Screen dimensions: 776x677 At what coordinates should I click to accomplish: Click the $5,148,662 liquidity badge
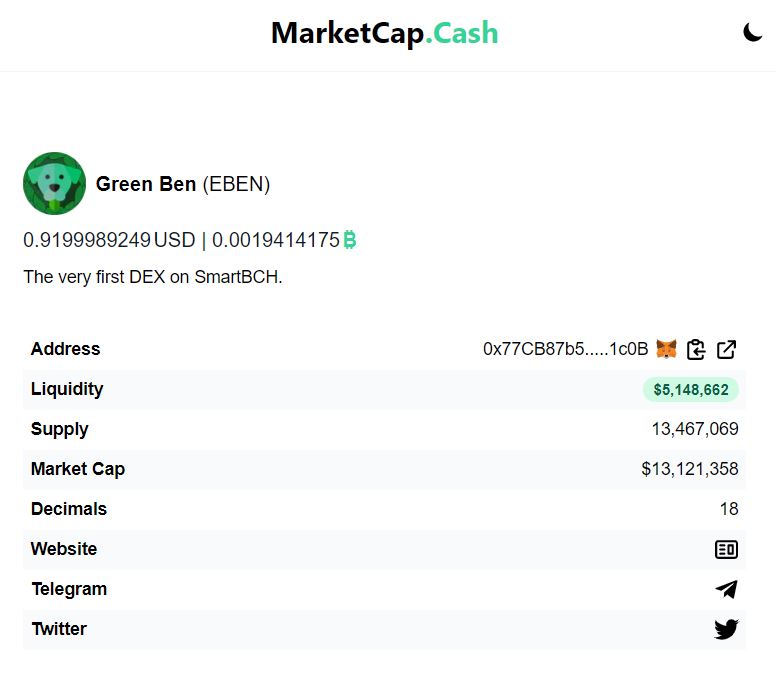pos(690,389)
